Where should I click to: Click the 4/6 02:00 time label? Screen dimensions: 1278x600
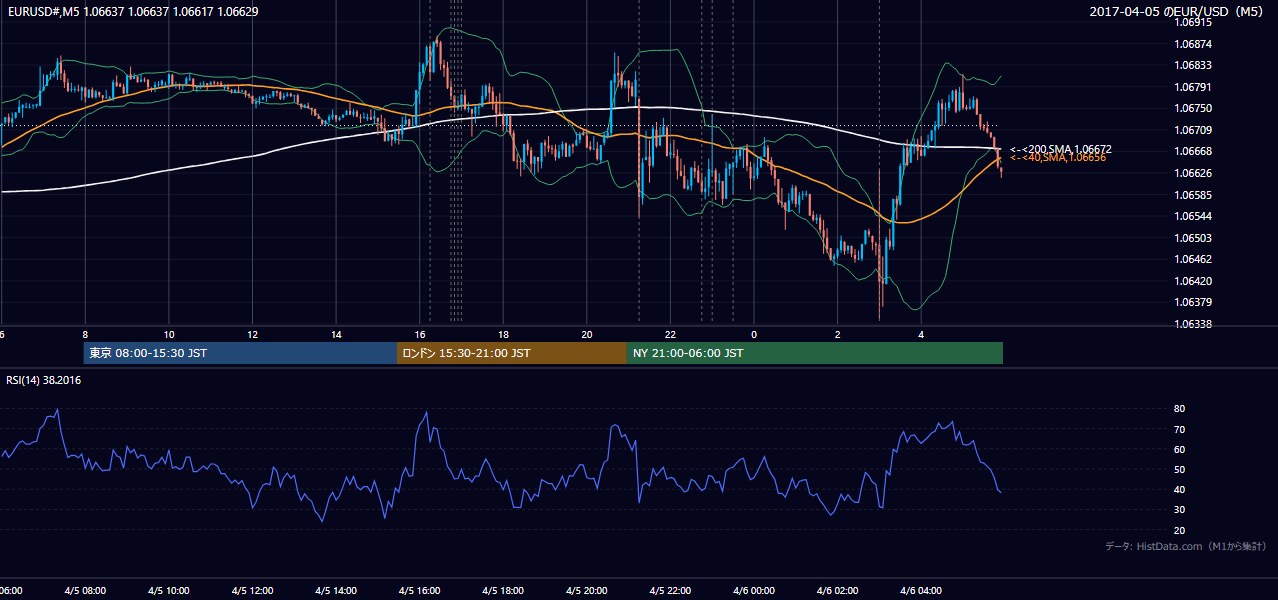tap(838, 591)
